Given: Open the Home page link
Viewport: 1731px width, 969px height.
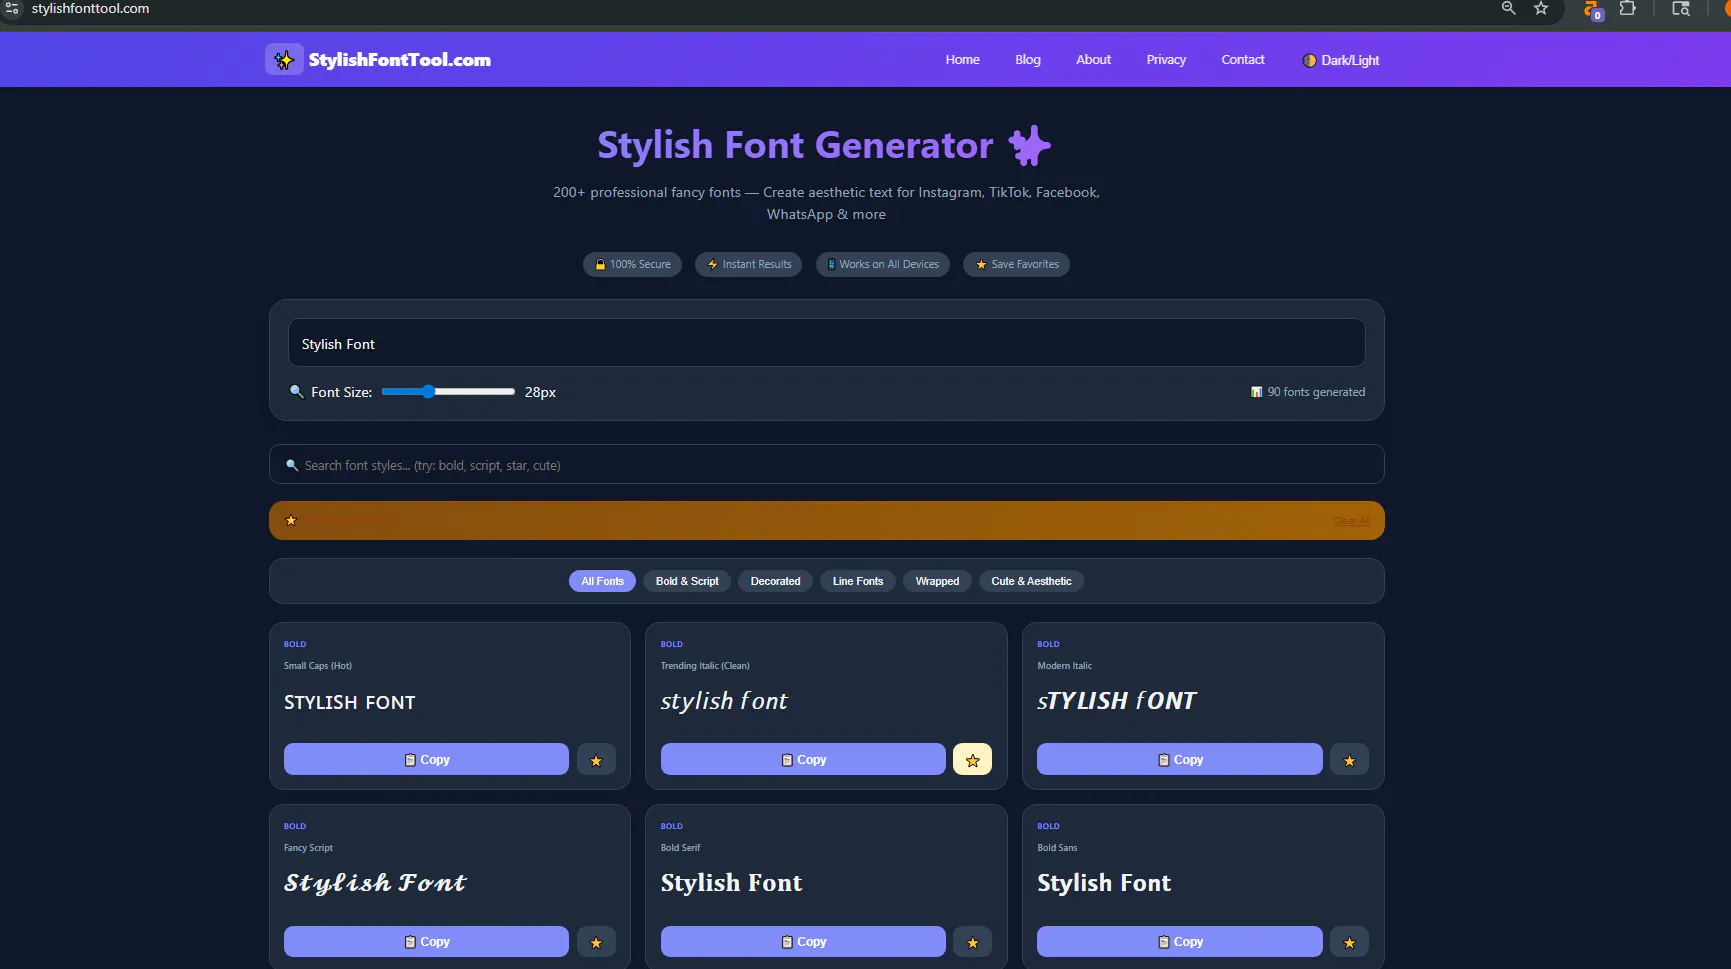Looking at the screenshot, I should click(x=962, y=60).
